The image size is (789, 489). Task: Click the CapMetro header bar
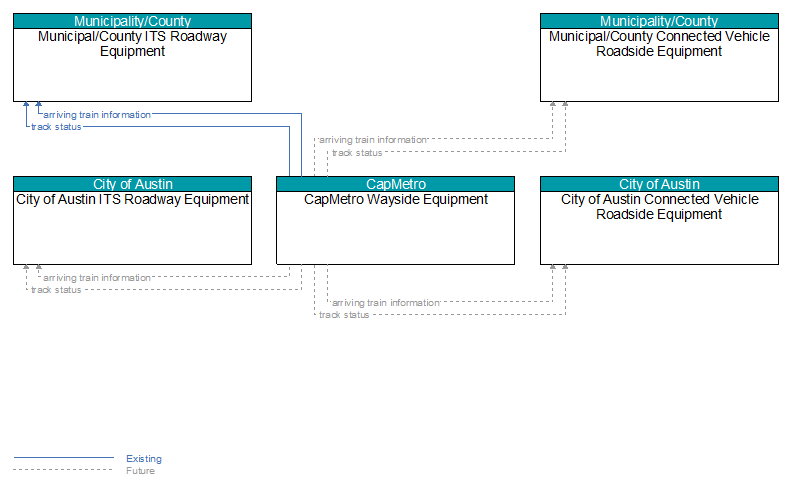pyautogui.click(x=396, y=184)
